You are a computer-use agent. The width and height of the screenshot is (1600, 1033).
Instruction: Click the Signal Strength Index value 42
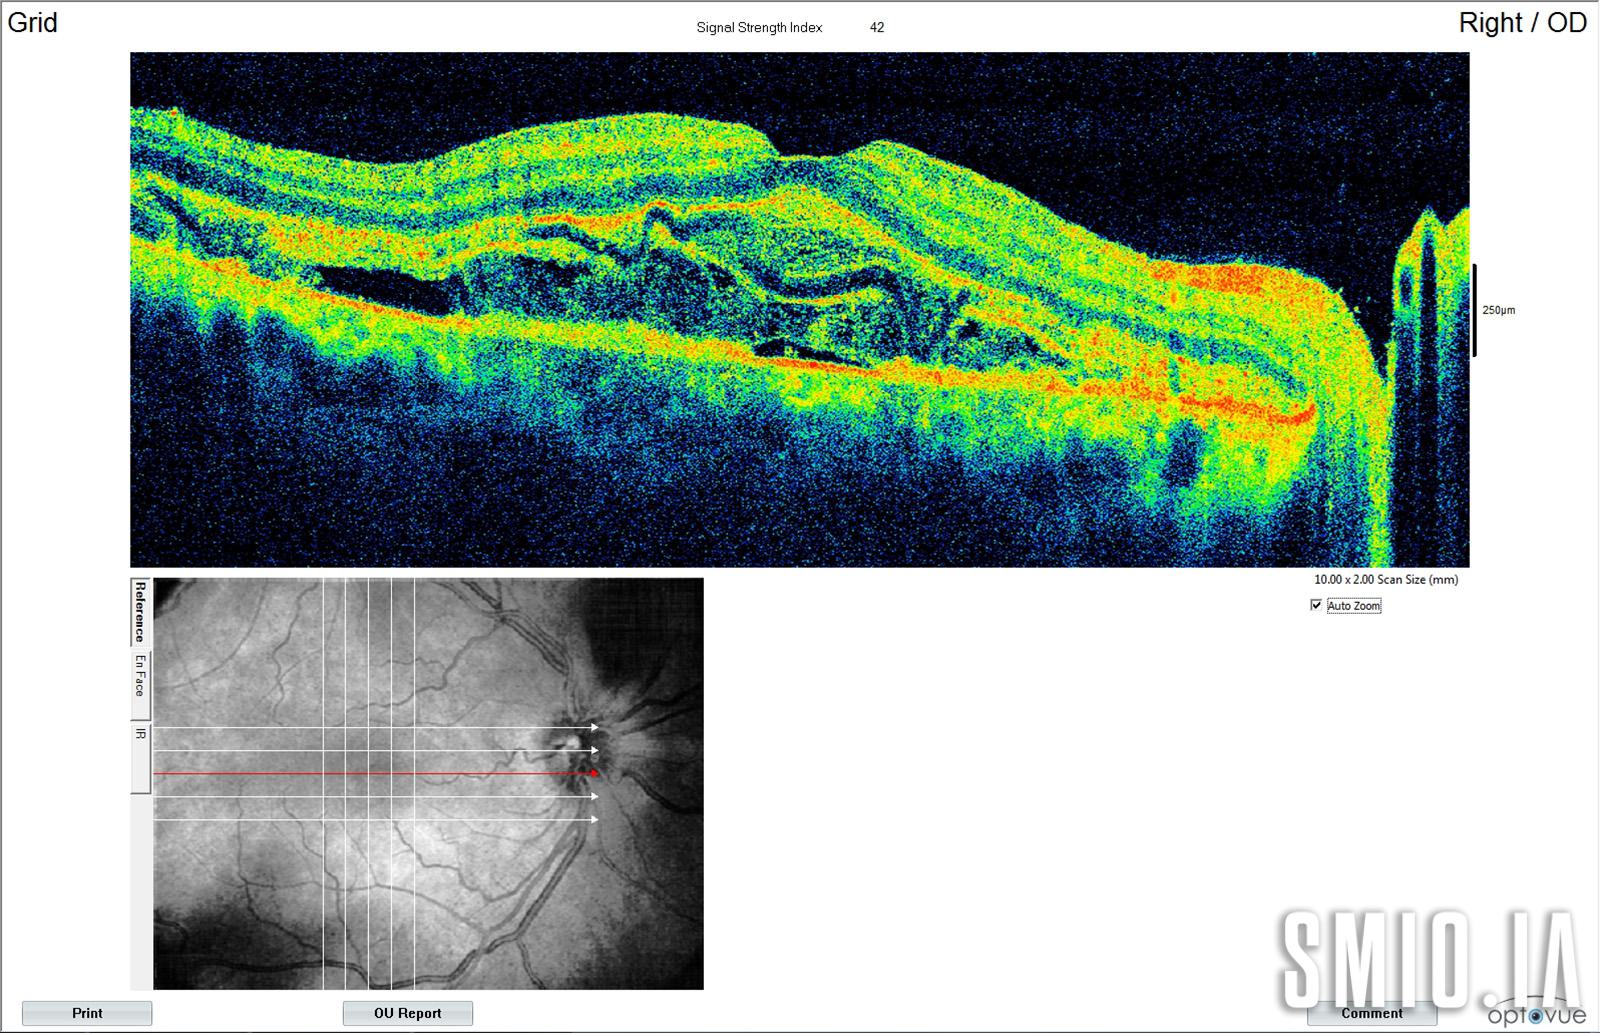coord(877,28)
